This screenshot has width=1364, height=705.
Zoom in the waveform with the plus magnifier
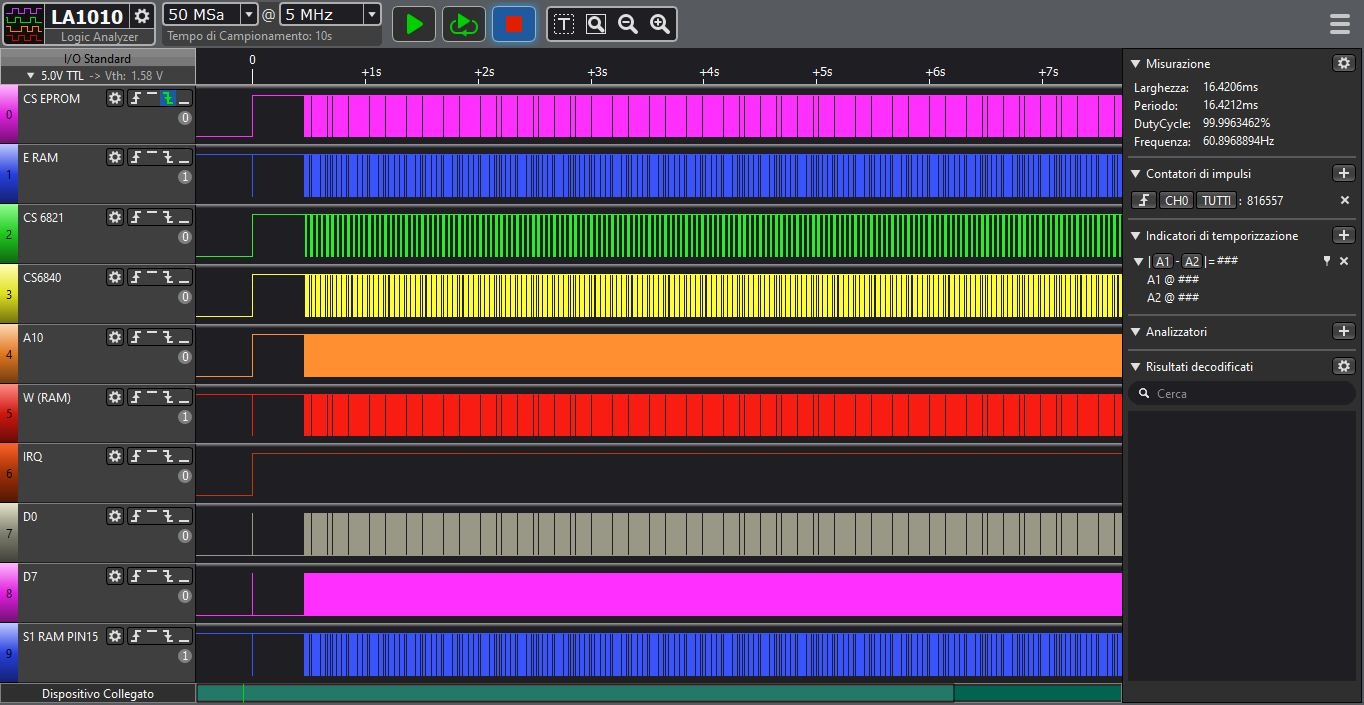pyautogui.click(x=660, y=24)
